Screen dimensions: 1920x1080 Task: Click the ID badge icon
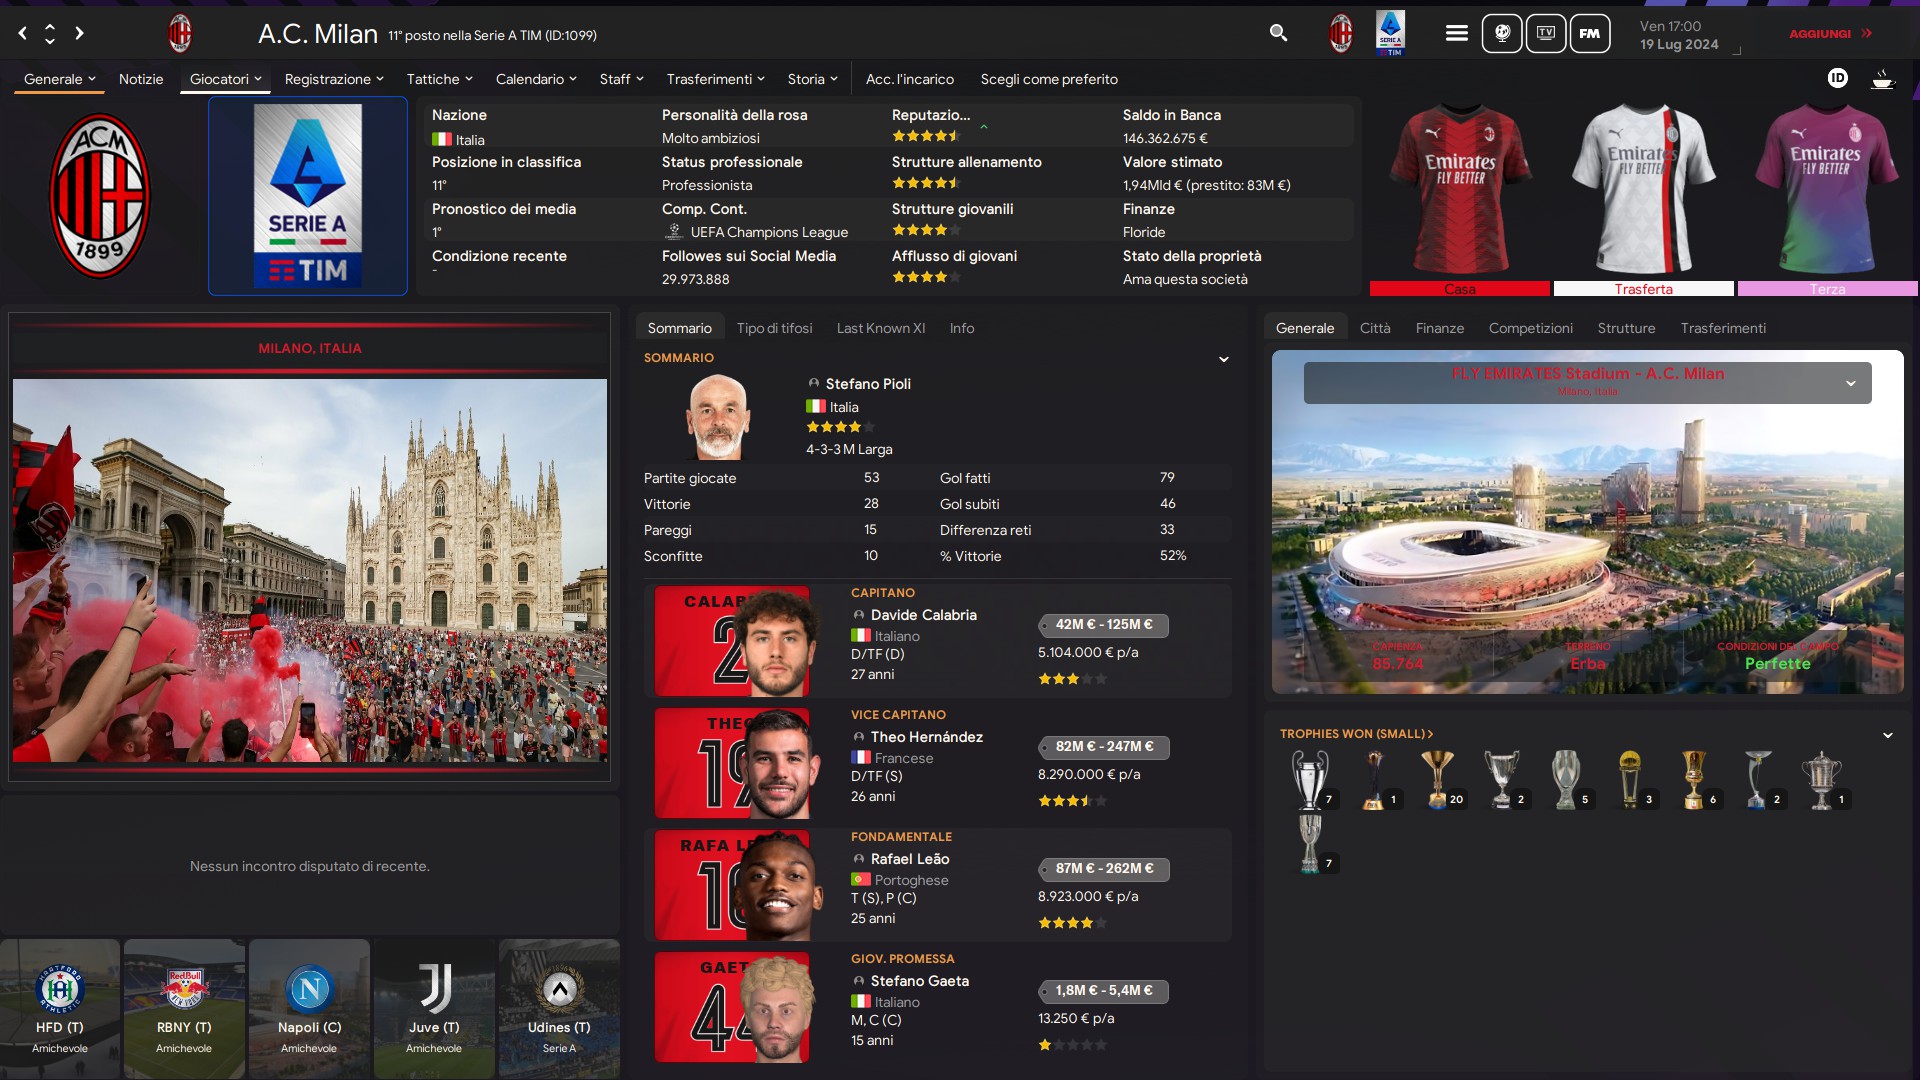(x=1837, y=78)
